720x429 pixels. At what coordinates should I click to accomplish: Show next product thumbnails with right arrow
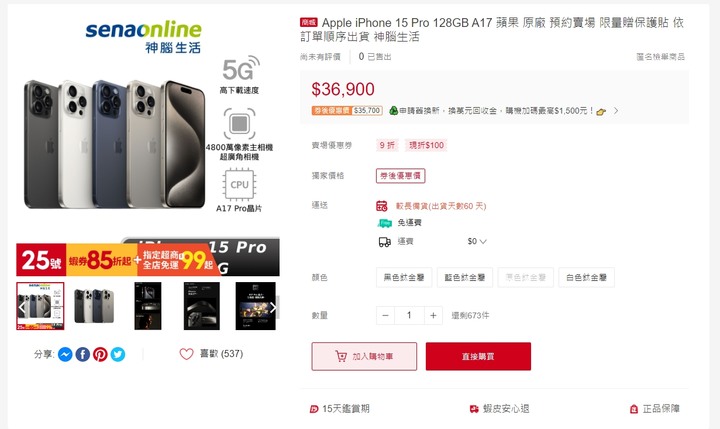coord(273,307)
